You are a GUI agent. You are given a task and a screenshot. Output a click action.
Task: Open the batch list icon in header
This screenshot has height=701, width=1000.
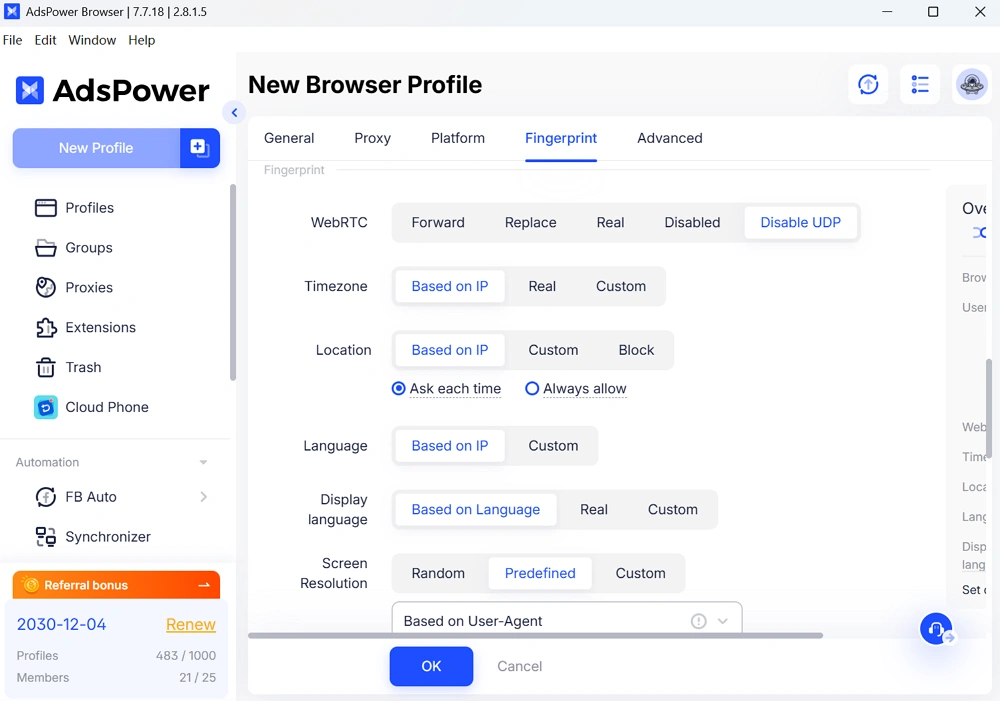920,84
